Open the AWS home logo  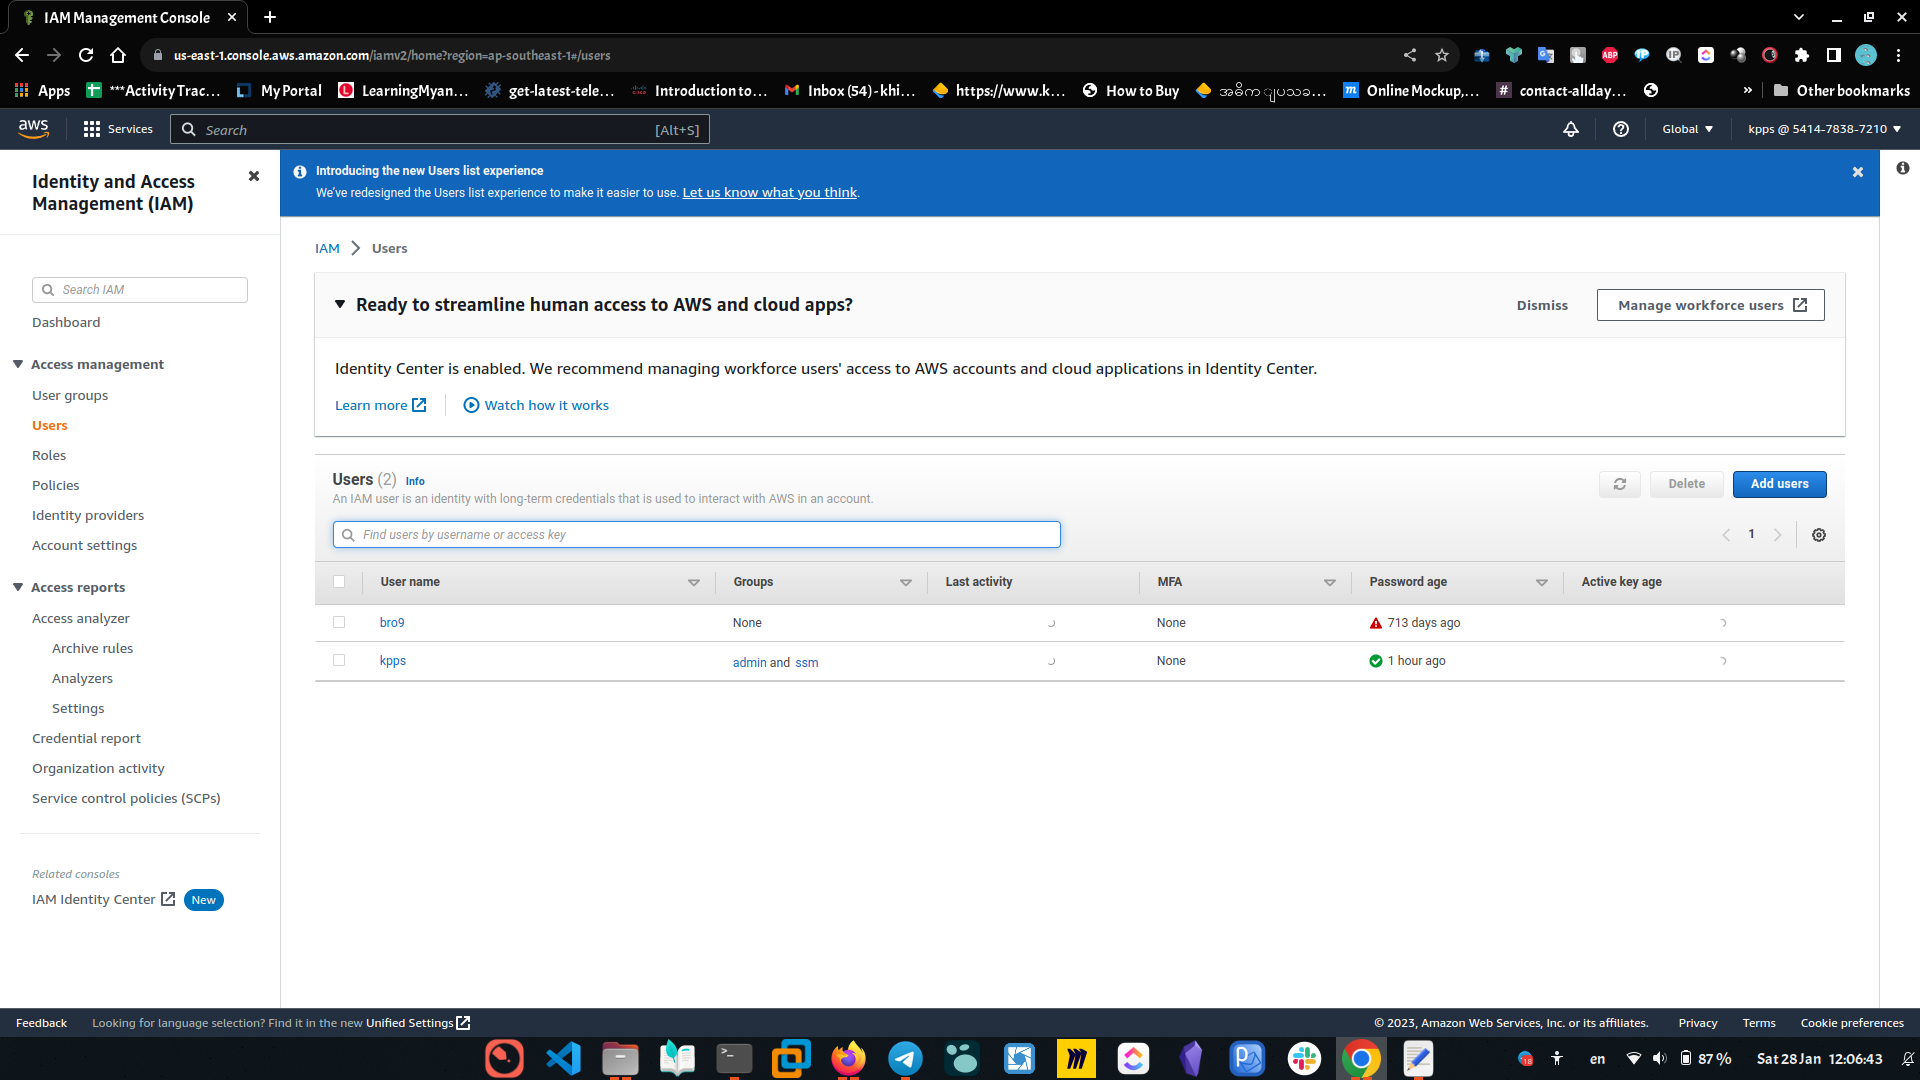[33, 128]
